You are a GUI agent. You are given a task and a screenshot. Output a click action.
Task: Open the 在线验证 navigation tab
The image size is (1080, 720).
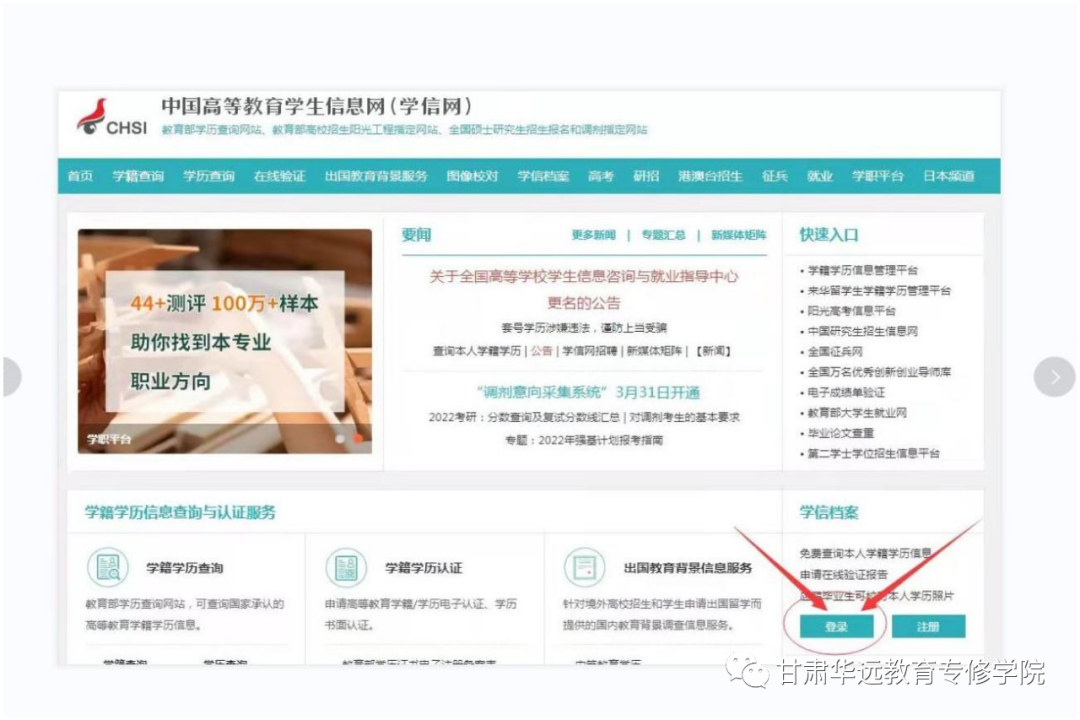pyautogui.click(x=279, y=176)
